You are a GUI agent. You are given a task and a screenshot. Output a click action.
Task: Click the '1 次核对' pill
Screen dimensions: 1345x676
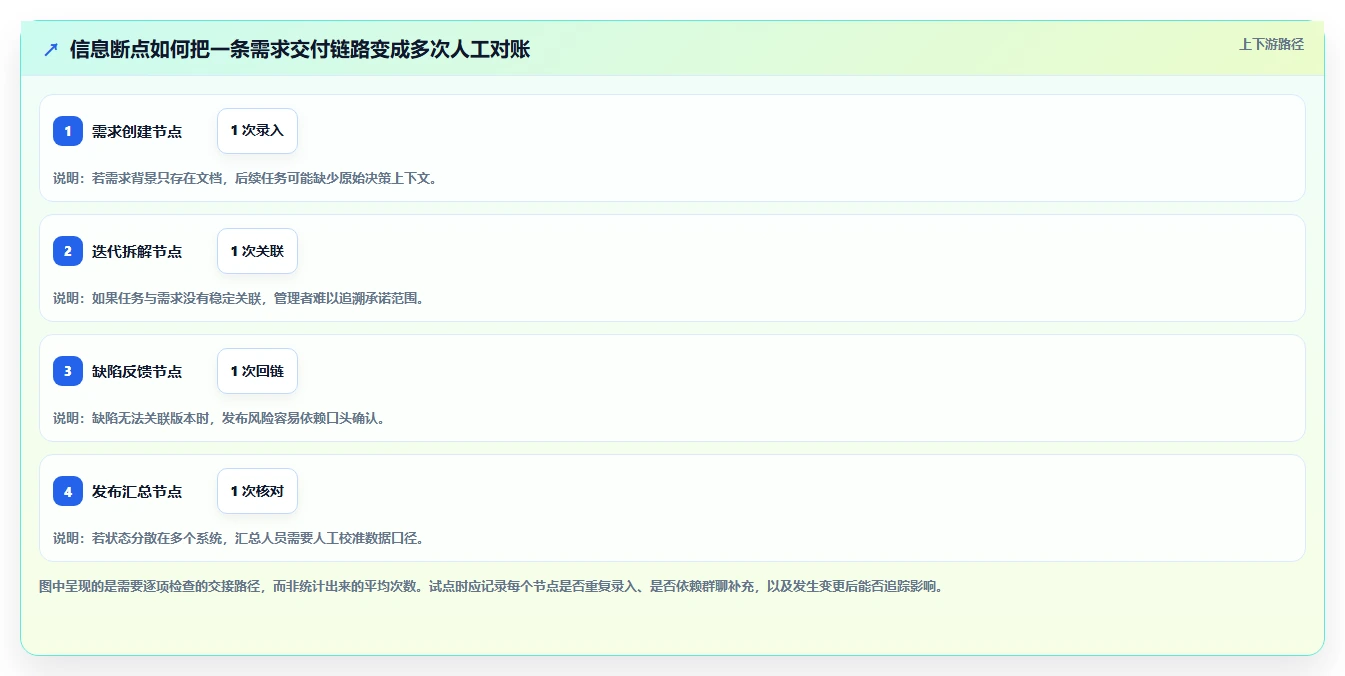pos(257,491)
